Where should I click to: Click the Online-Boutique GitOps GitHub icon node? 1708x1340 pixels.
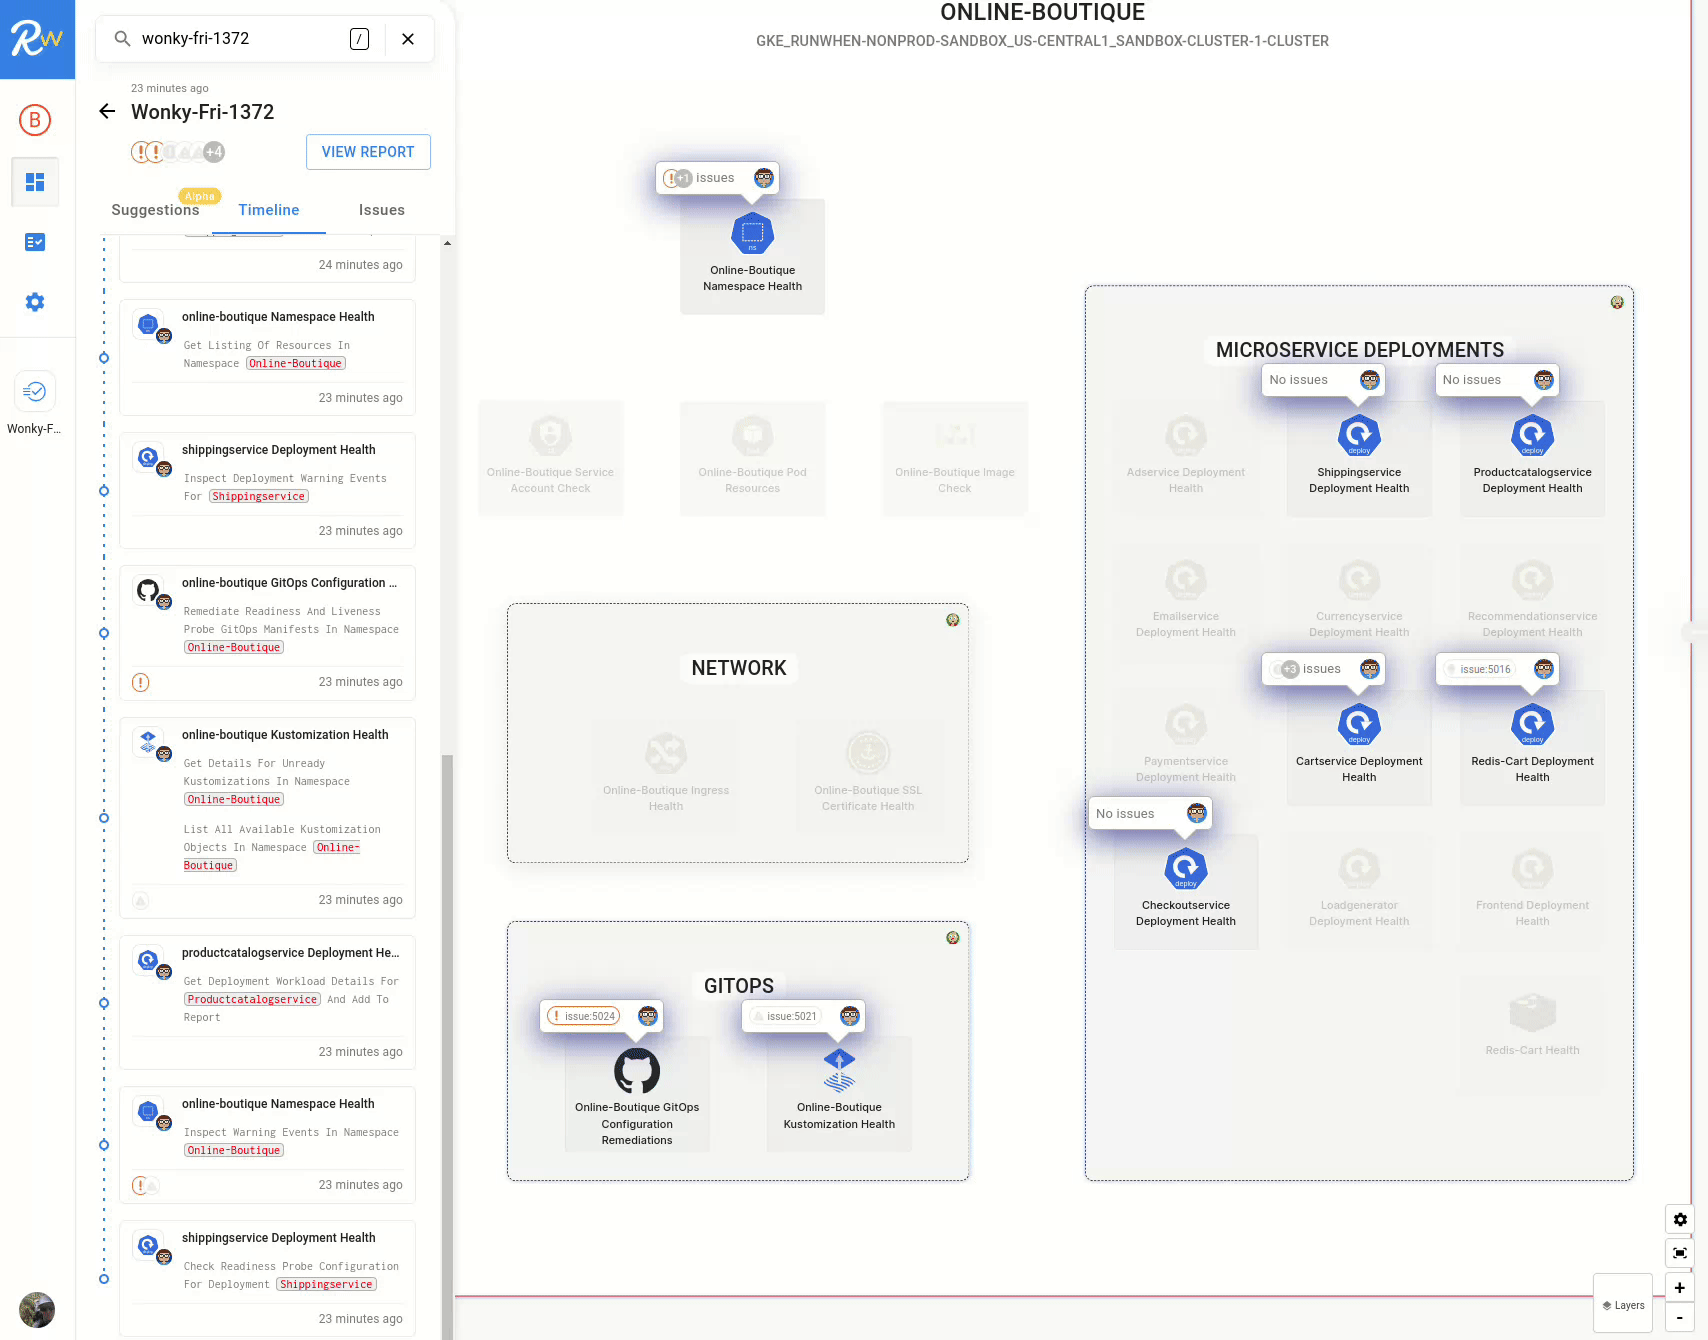637,1071
